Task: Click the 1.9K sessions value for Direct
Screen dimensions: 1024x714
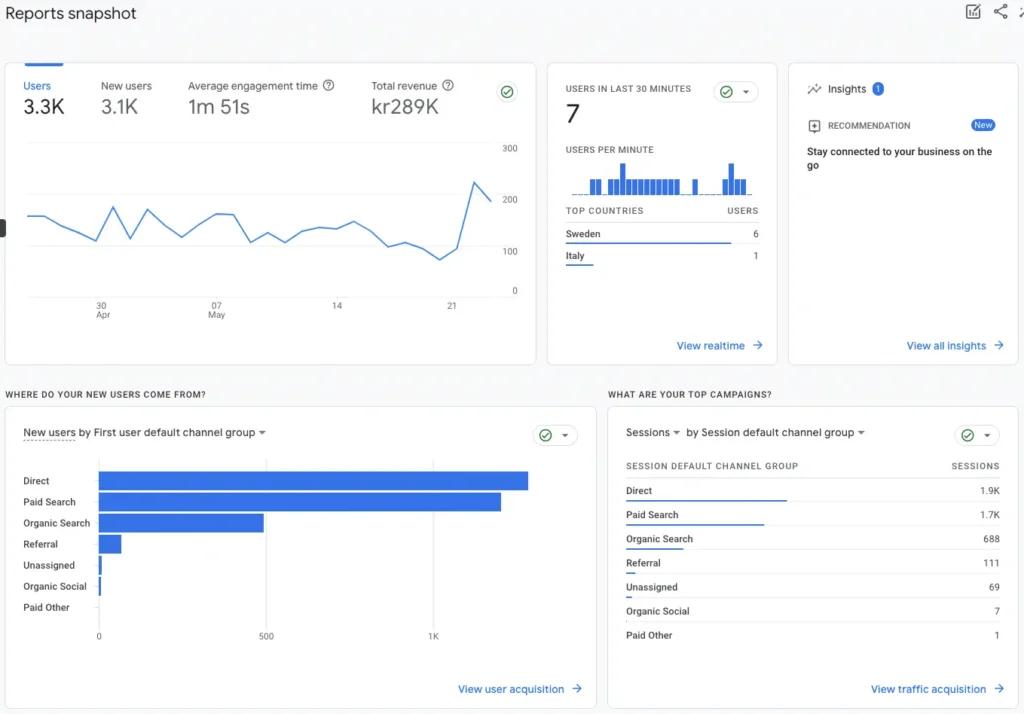Action: 989,491
